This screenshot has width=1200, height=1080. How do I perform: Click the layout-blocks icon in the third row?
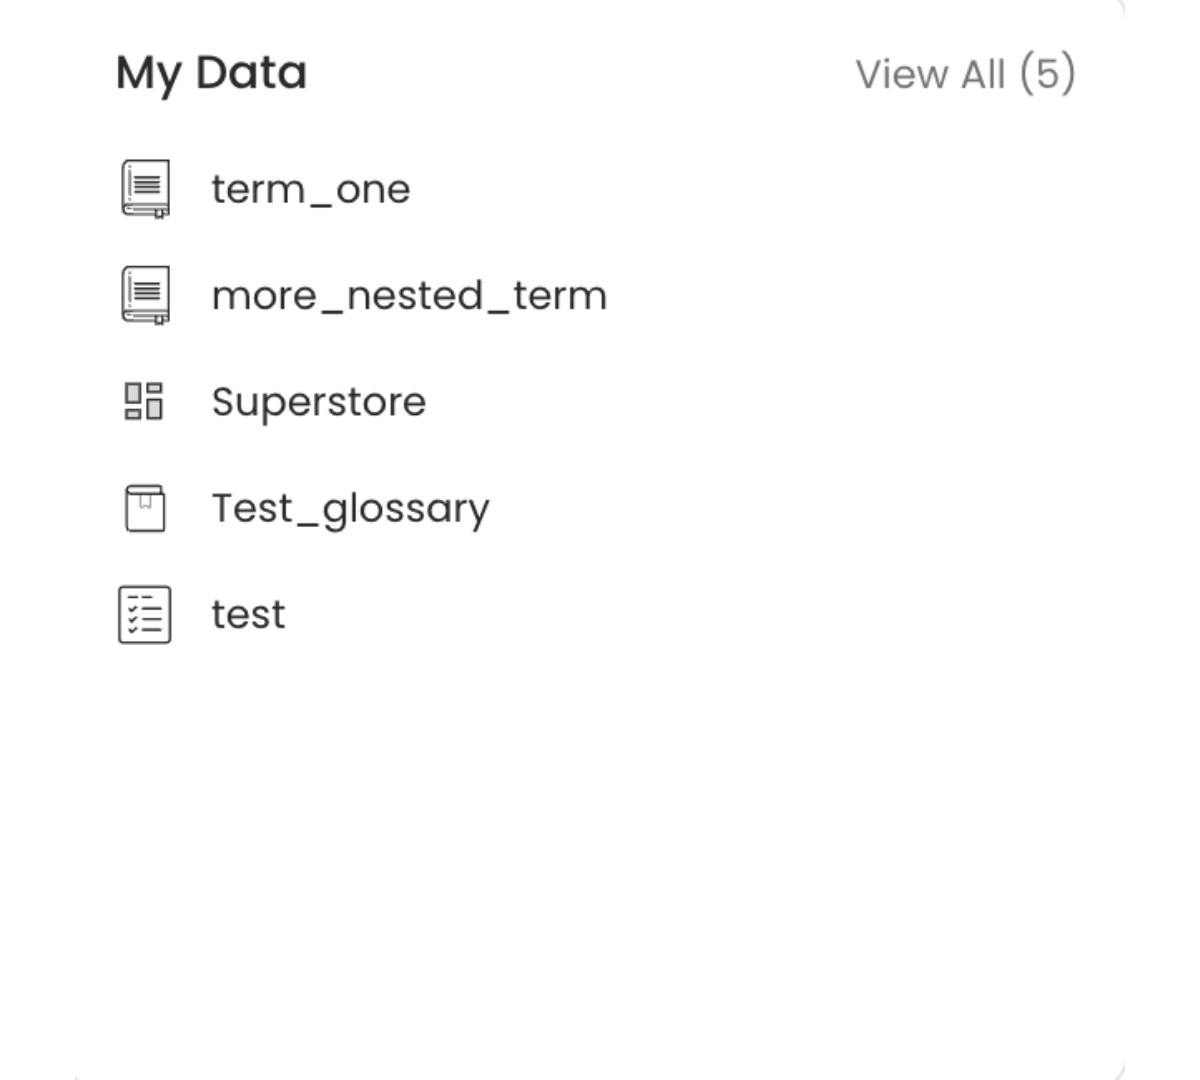144,402
